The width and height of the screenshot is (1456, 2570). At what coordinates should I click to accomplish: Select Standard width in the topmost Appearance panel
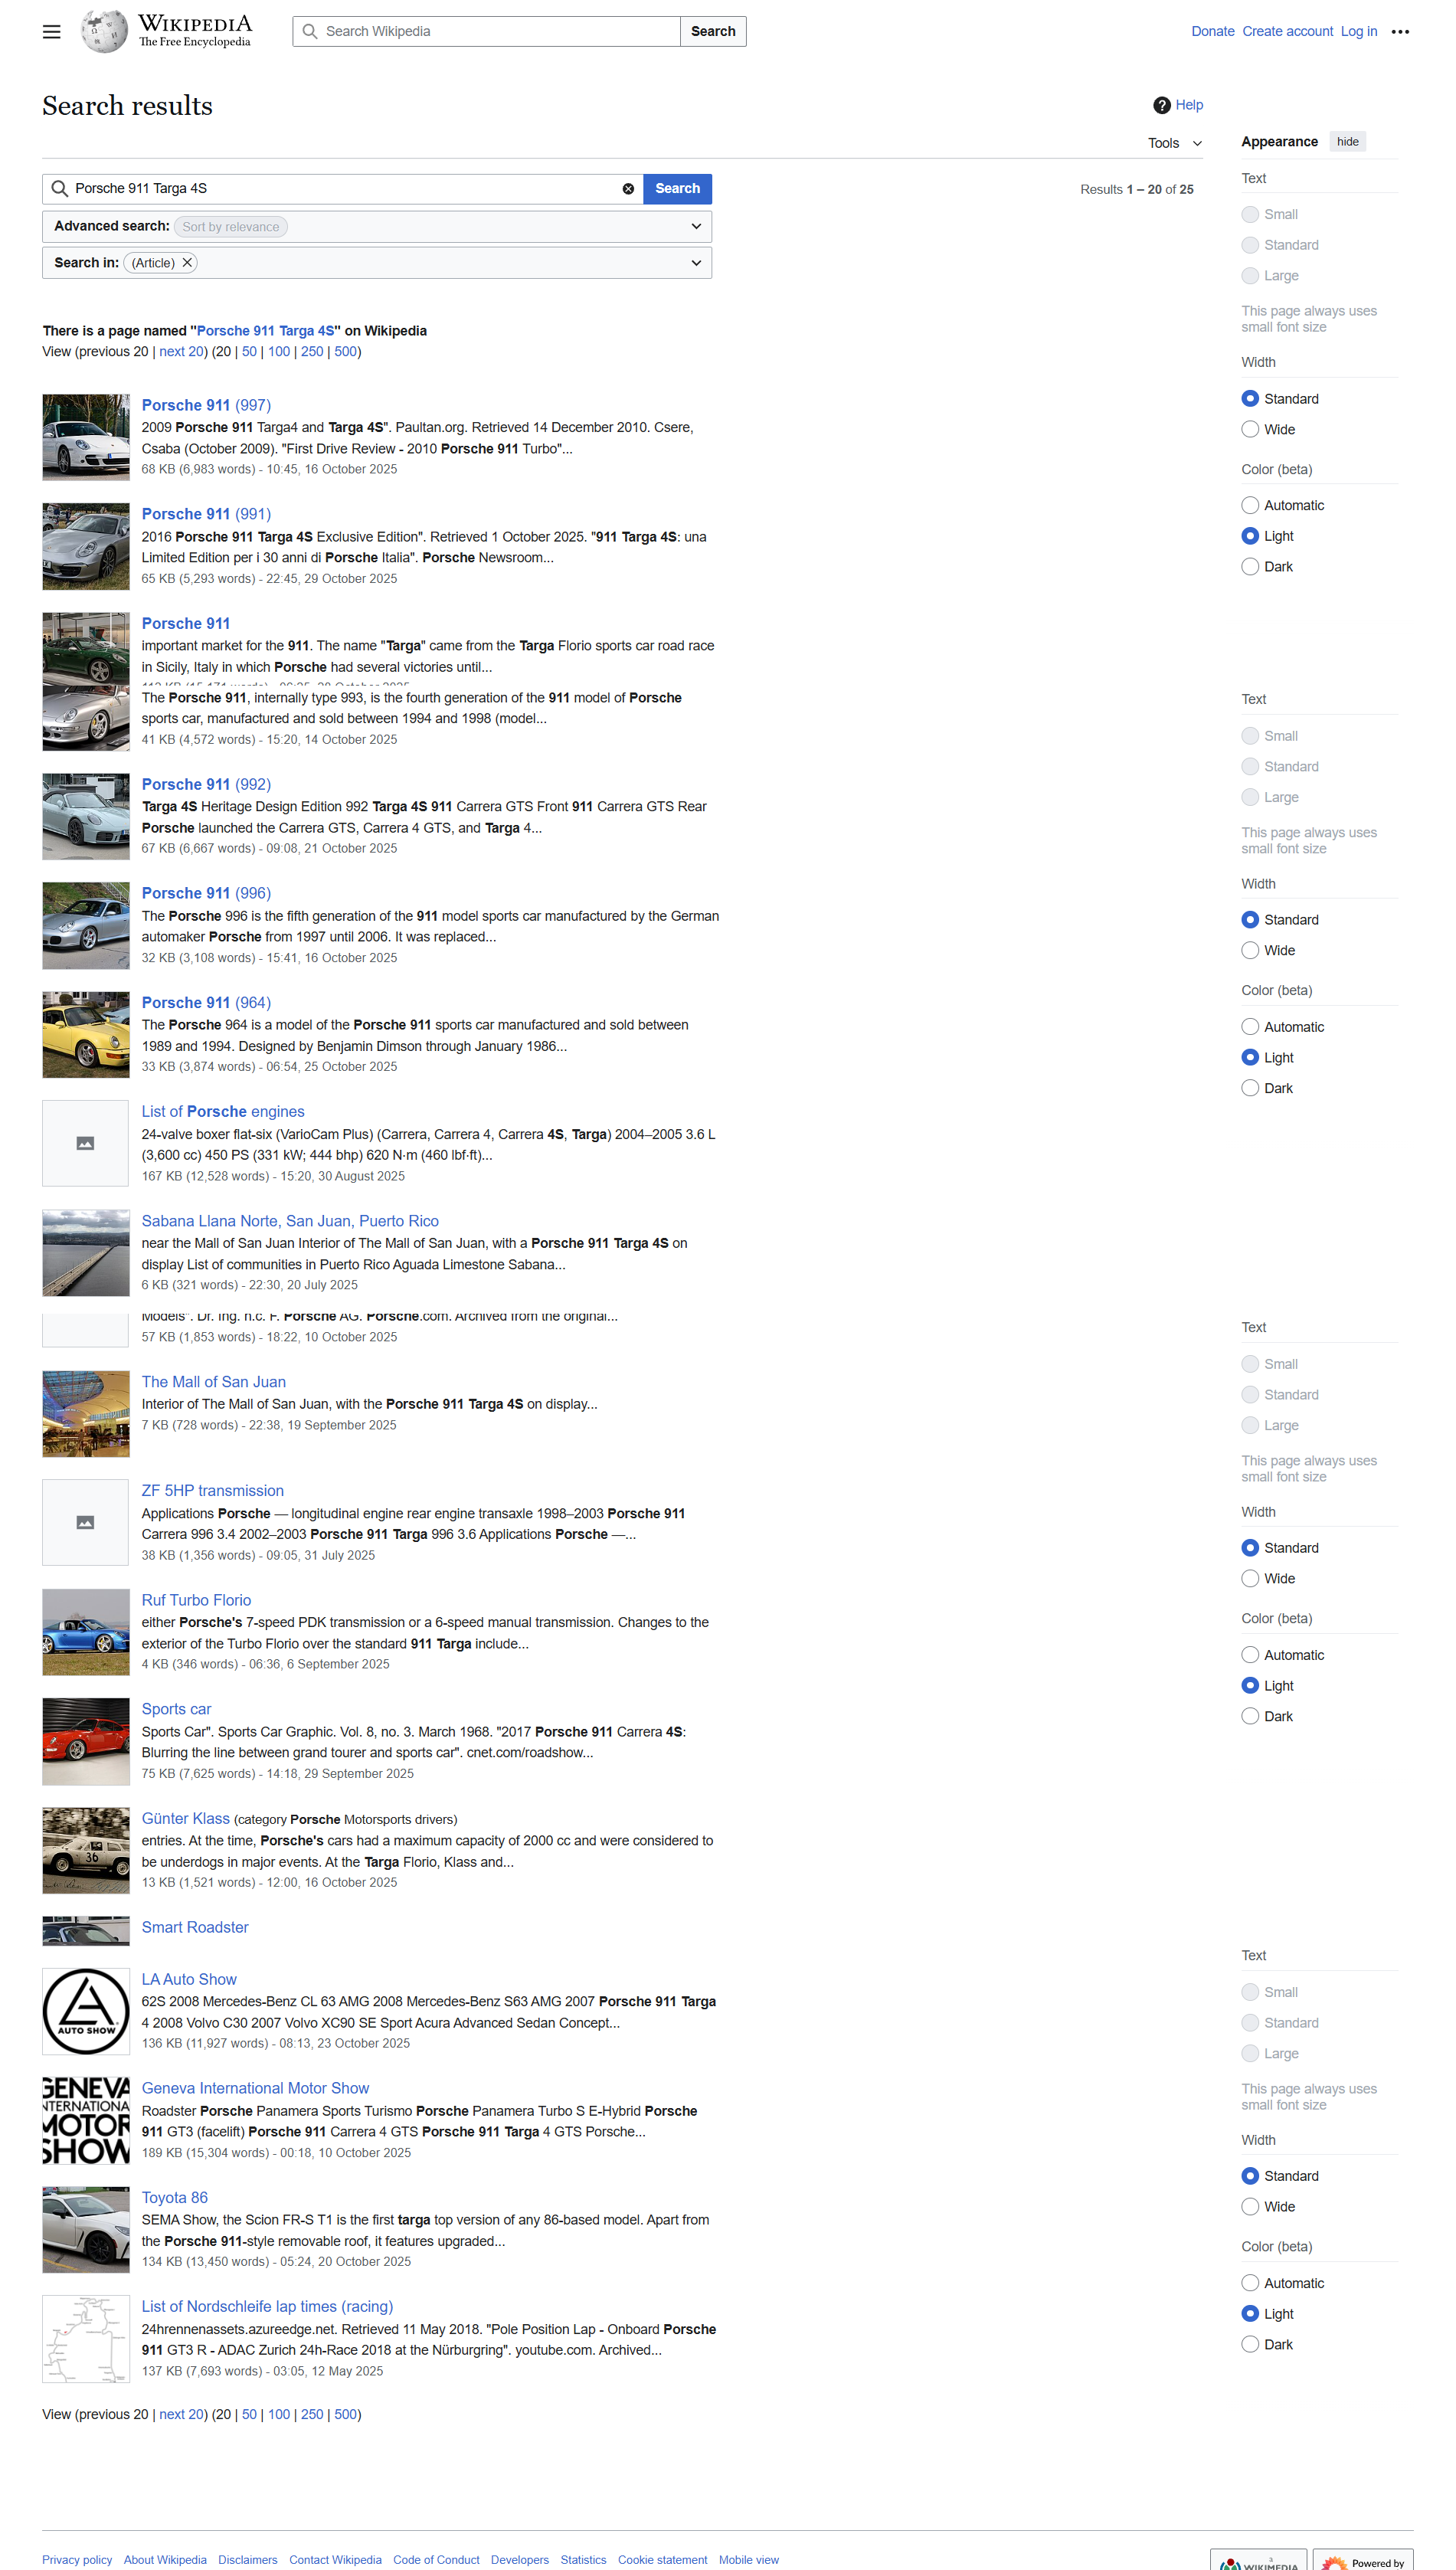(x=1250, y=399)
